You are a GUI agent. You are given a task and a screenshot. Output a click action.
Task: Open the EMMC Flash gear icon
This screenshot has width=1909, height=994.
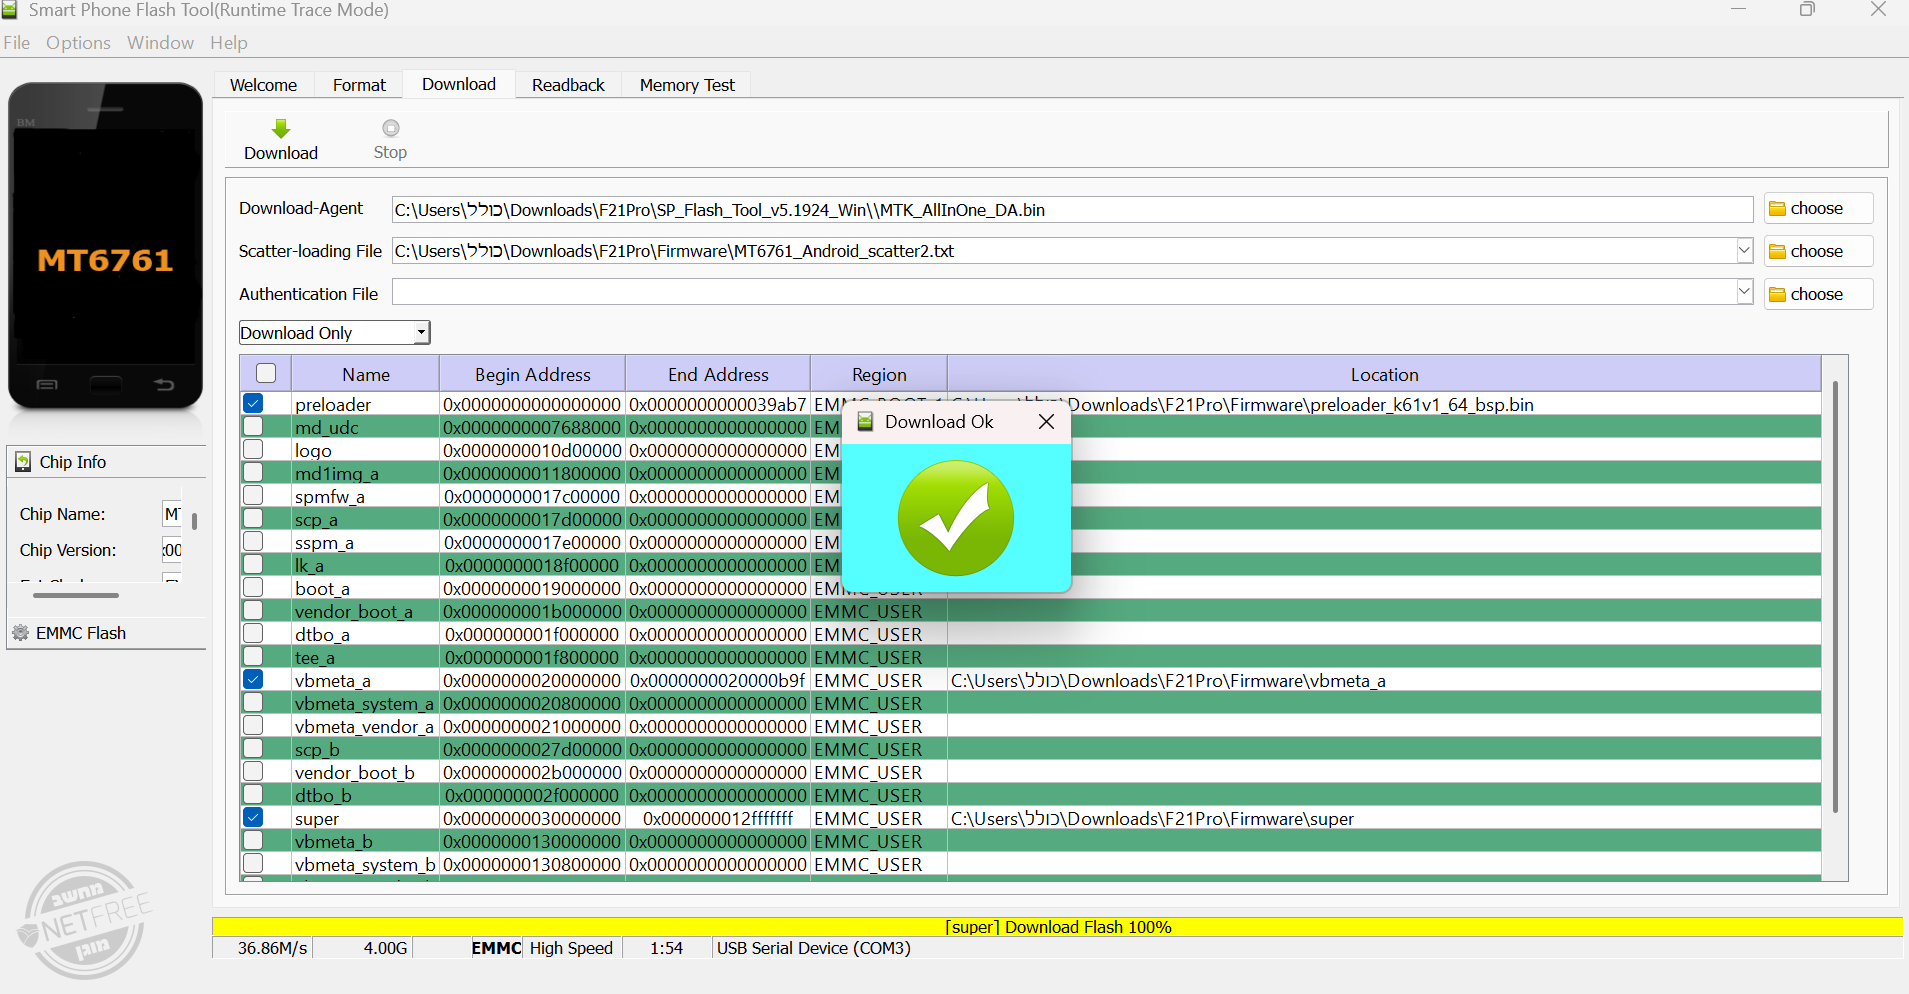[x=20, y=633]
